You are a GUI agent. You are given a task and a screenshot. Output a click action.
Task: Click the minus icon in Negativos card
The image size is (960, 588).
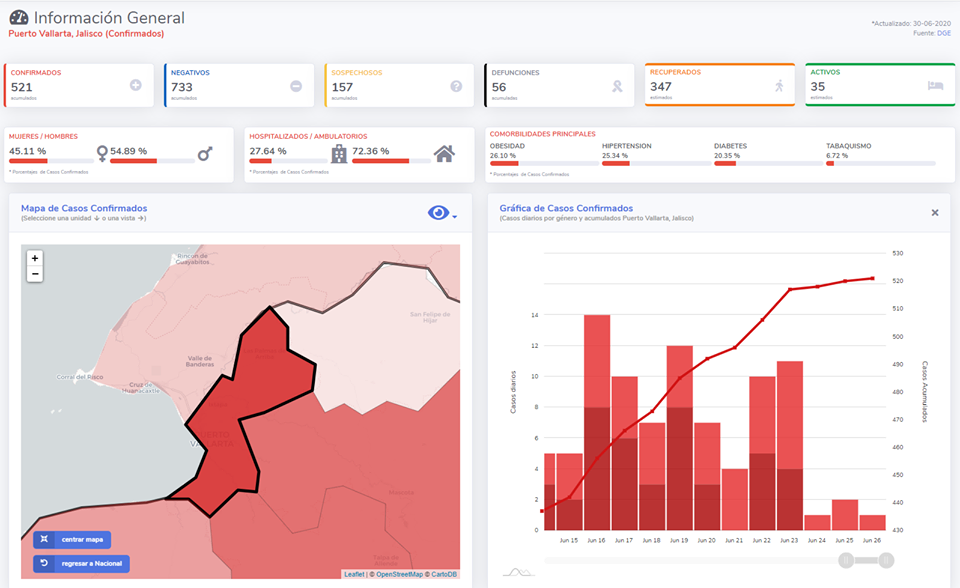click(296, 86)
